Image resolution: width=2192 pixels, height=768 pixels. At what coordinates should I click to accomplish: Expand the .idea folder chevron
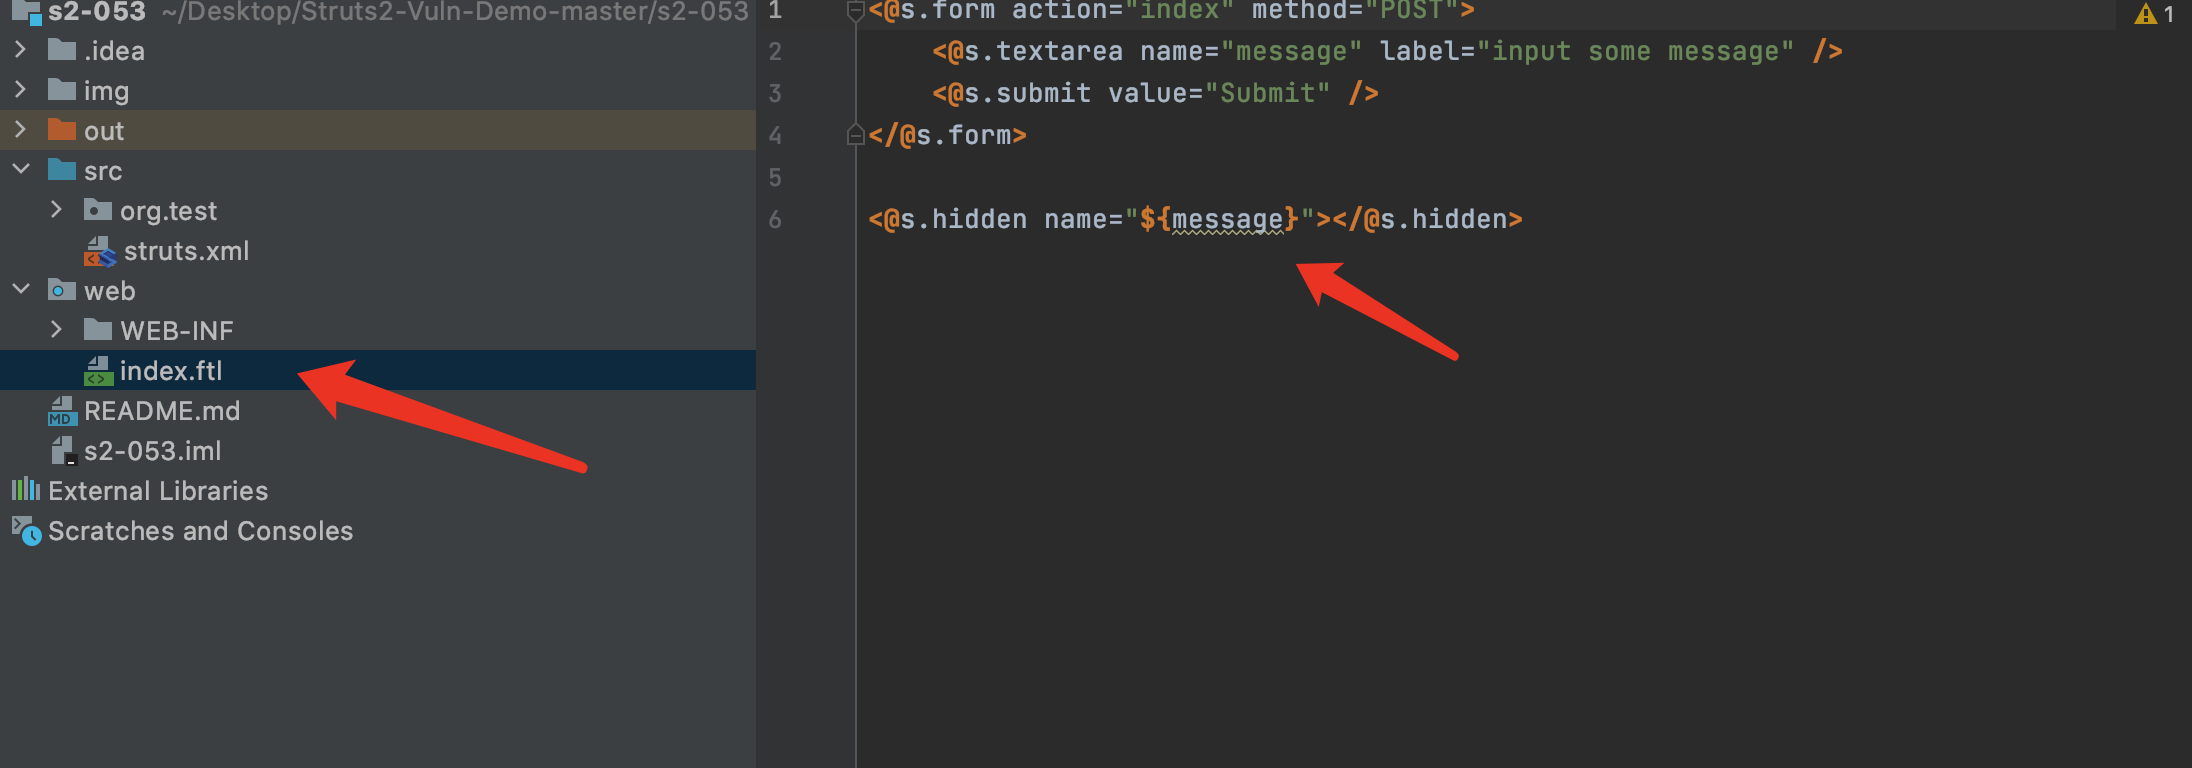(x=20, y=49)
